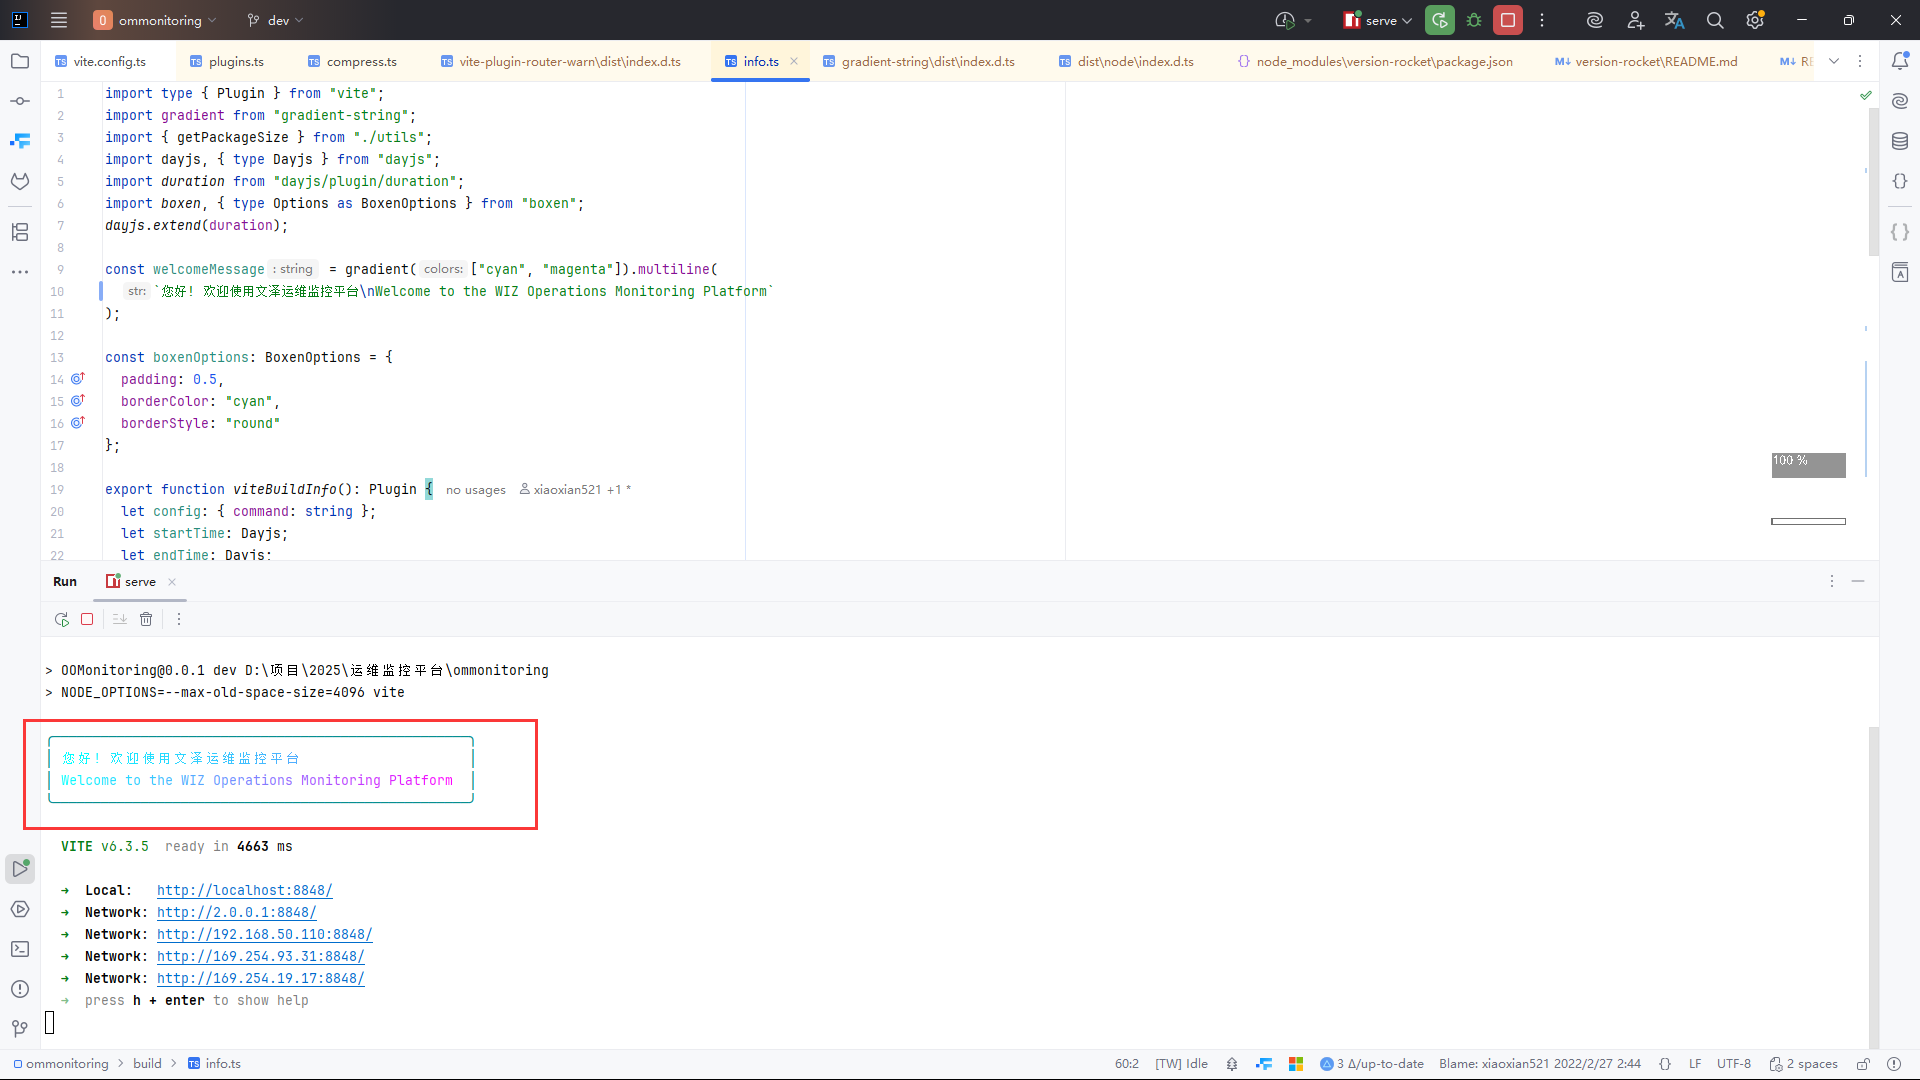Open the http://localhost:8848/ link
Viewport: 1920px width, 1080px height.
244,890
